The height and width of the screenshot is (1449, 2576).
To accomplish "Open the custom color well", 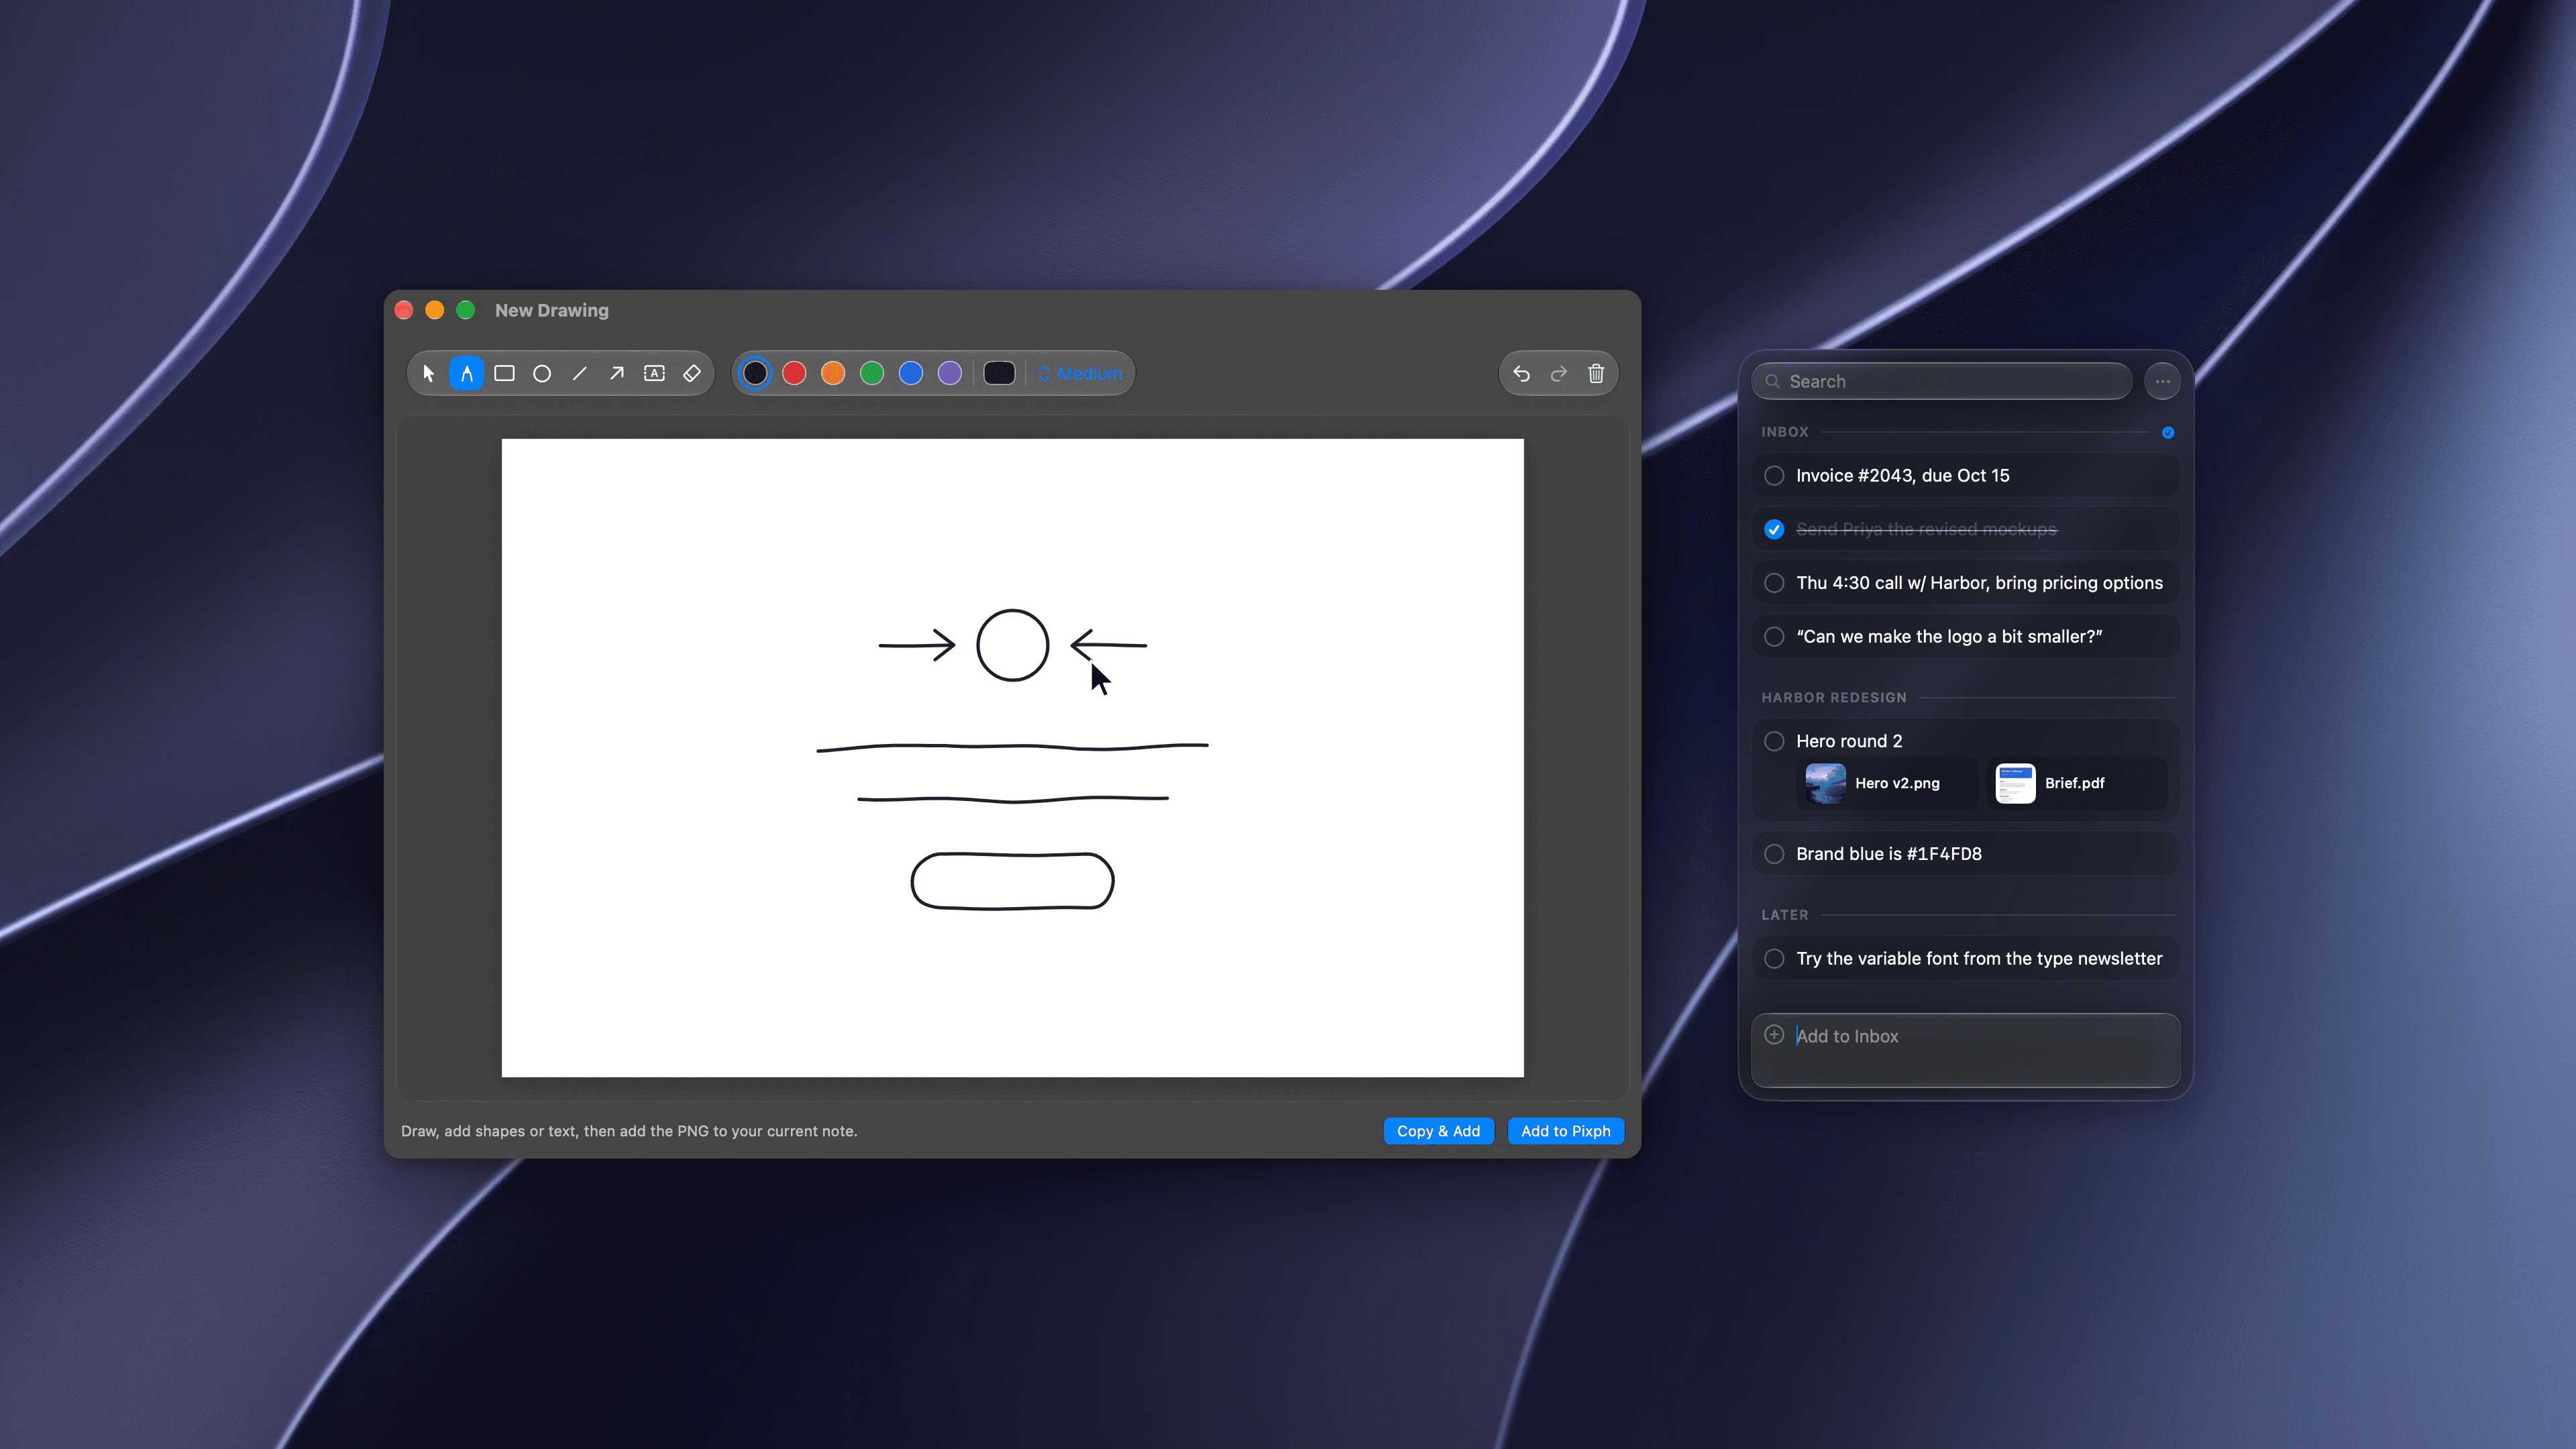I will click(999, 373).
